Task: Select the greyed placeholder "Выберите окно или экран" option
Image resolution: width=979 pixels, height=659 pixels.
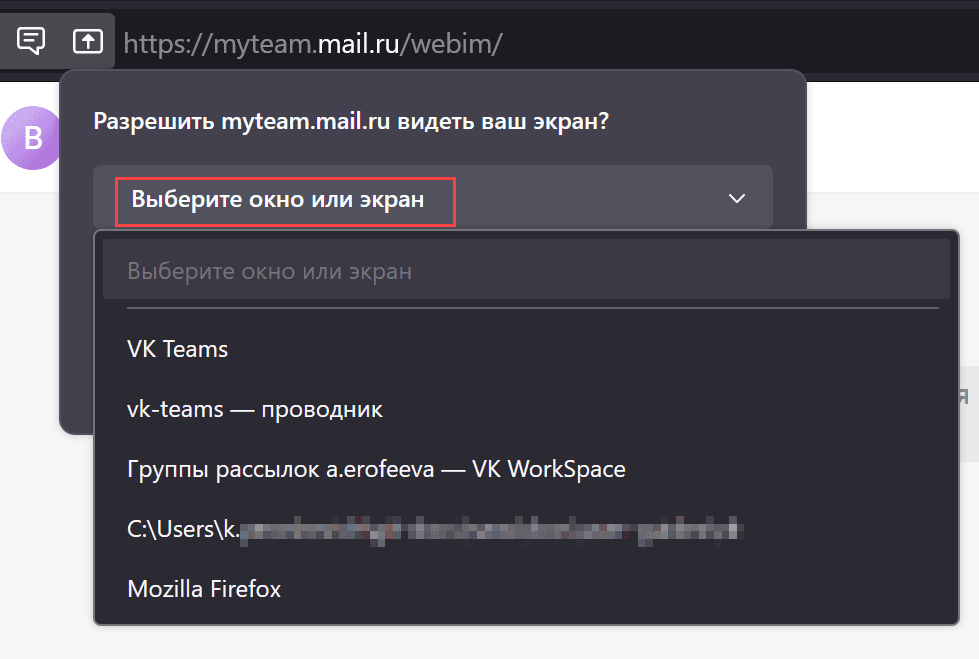Action: coord(526,271)
